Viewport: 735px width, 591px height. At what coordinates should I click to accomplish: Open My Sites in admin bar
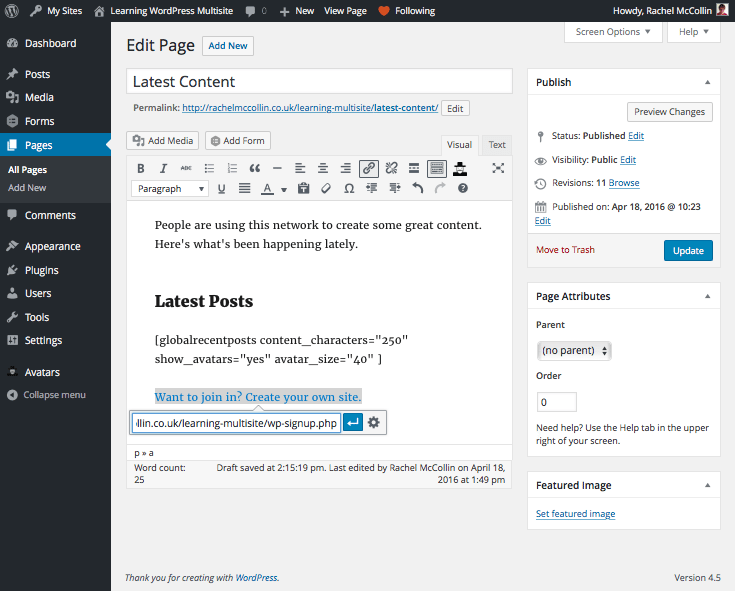[56, 11]
